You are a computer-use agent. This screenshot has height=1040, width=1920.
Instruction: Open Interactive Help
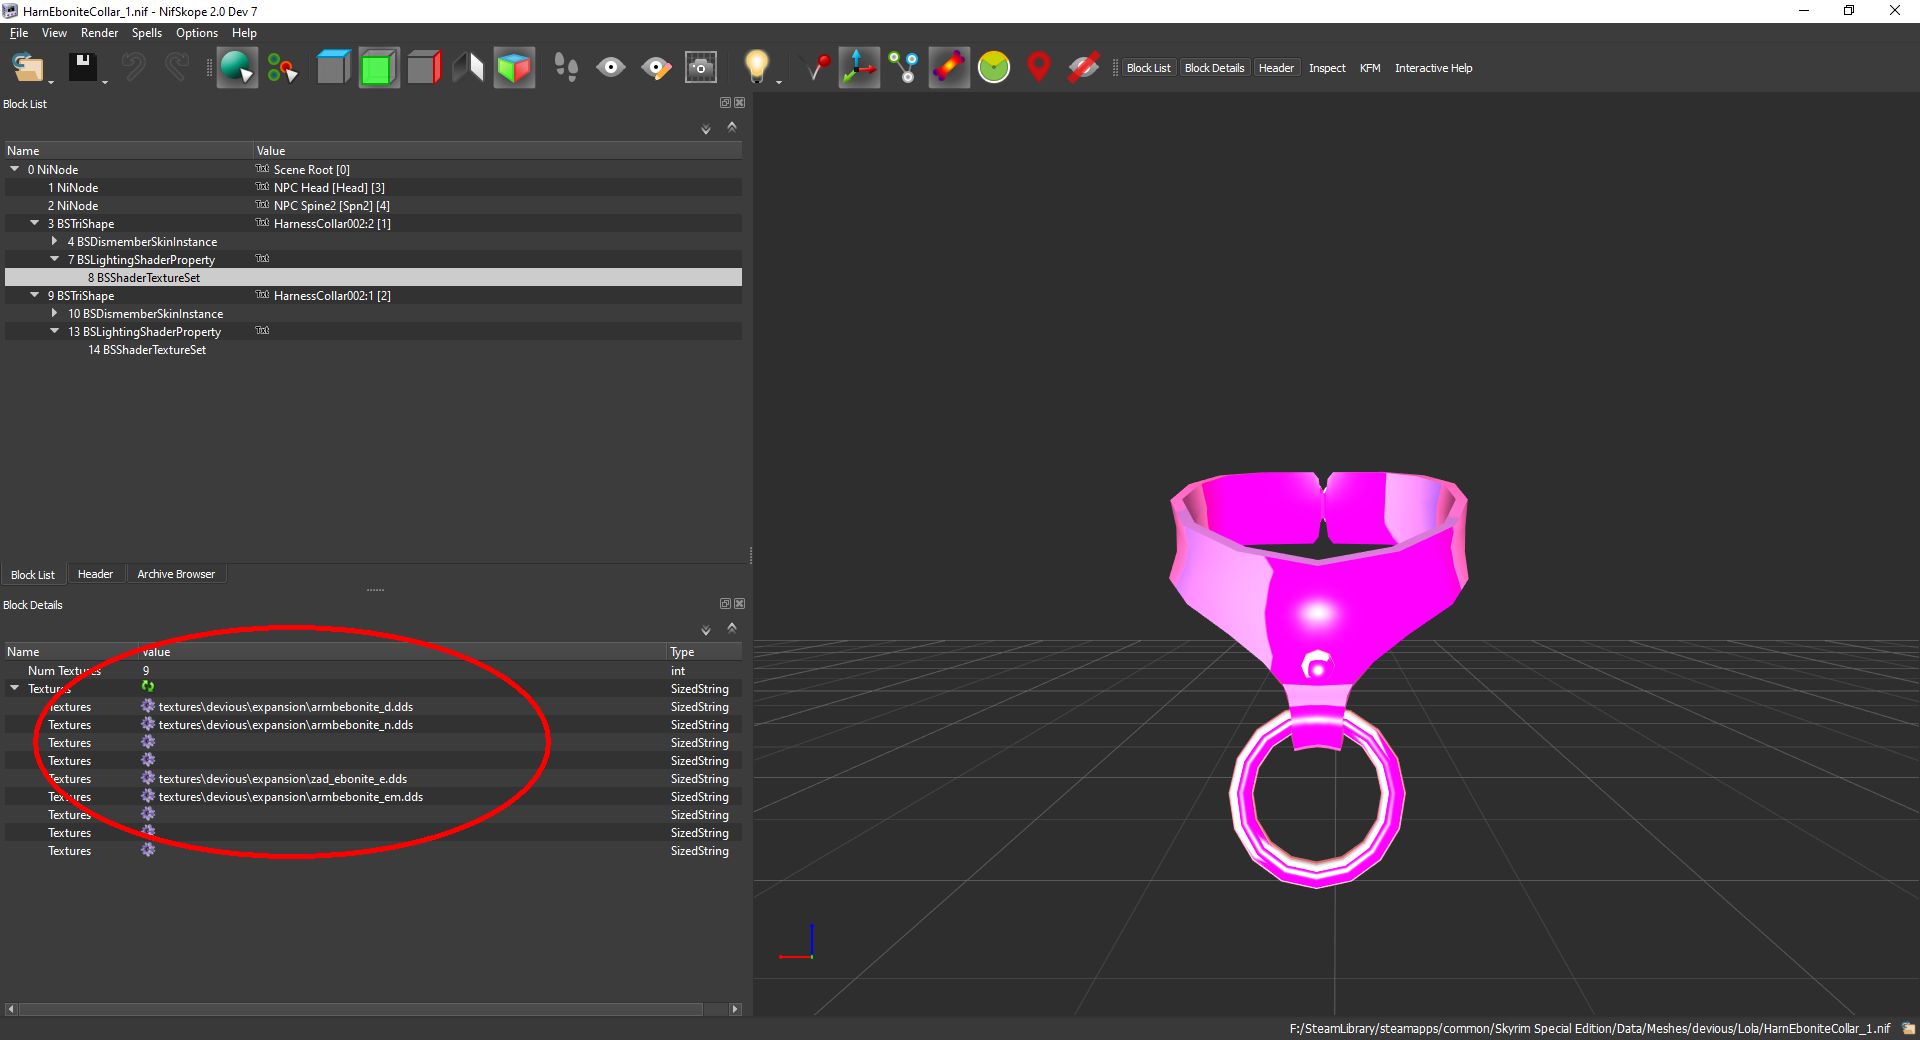coord(1433,68)
